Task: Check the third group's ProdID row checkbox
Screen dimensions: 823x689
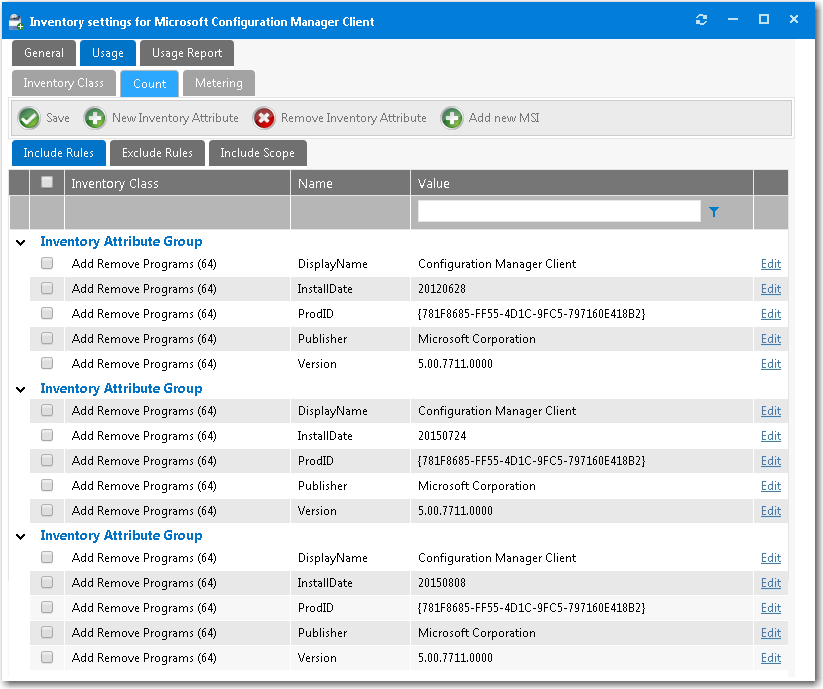Action: 47,607
